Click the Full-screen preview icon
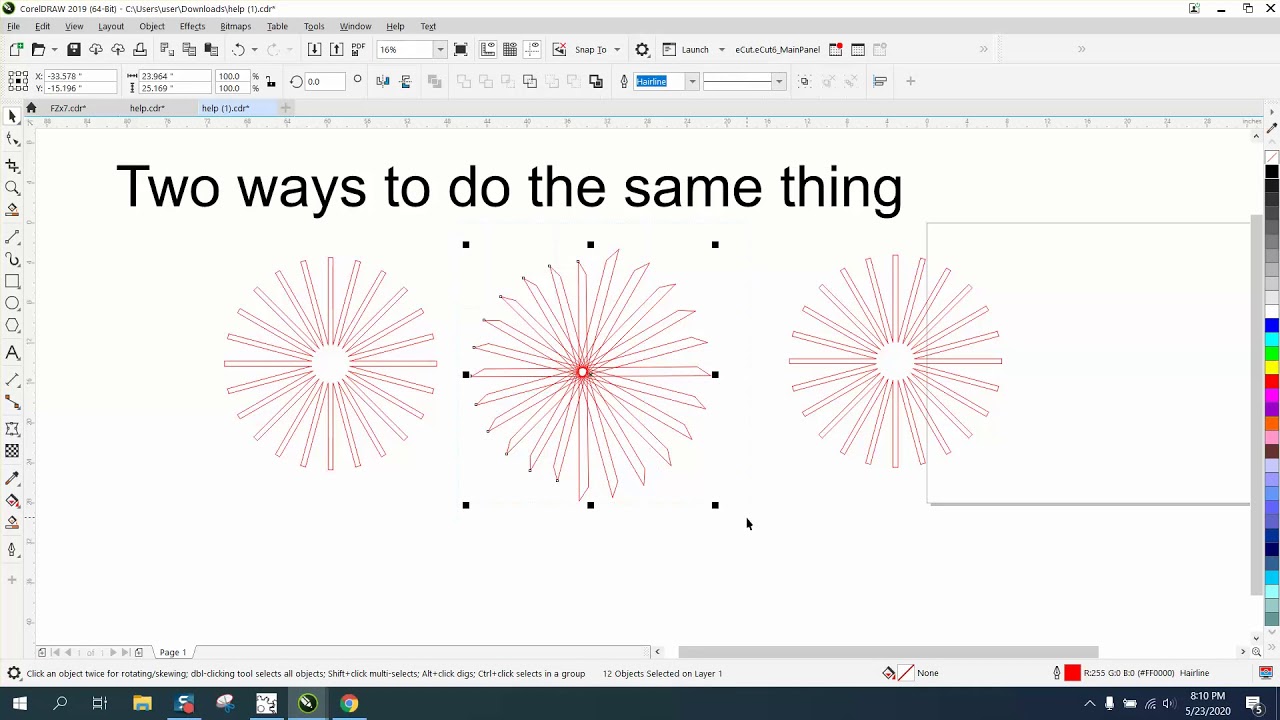This screenshot has height=720, width=1280. click(x=460, y=49)
